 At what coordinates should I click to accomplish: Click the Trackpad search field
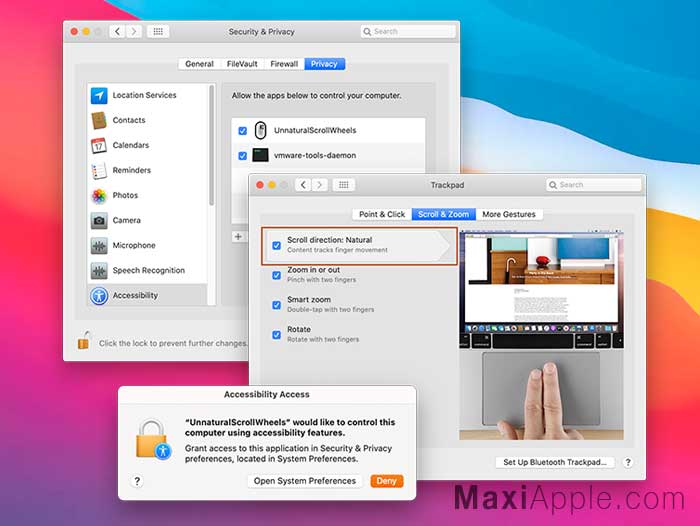594,185
